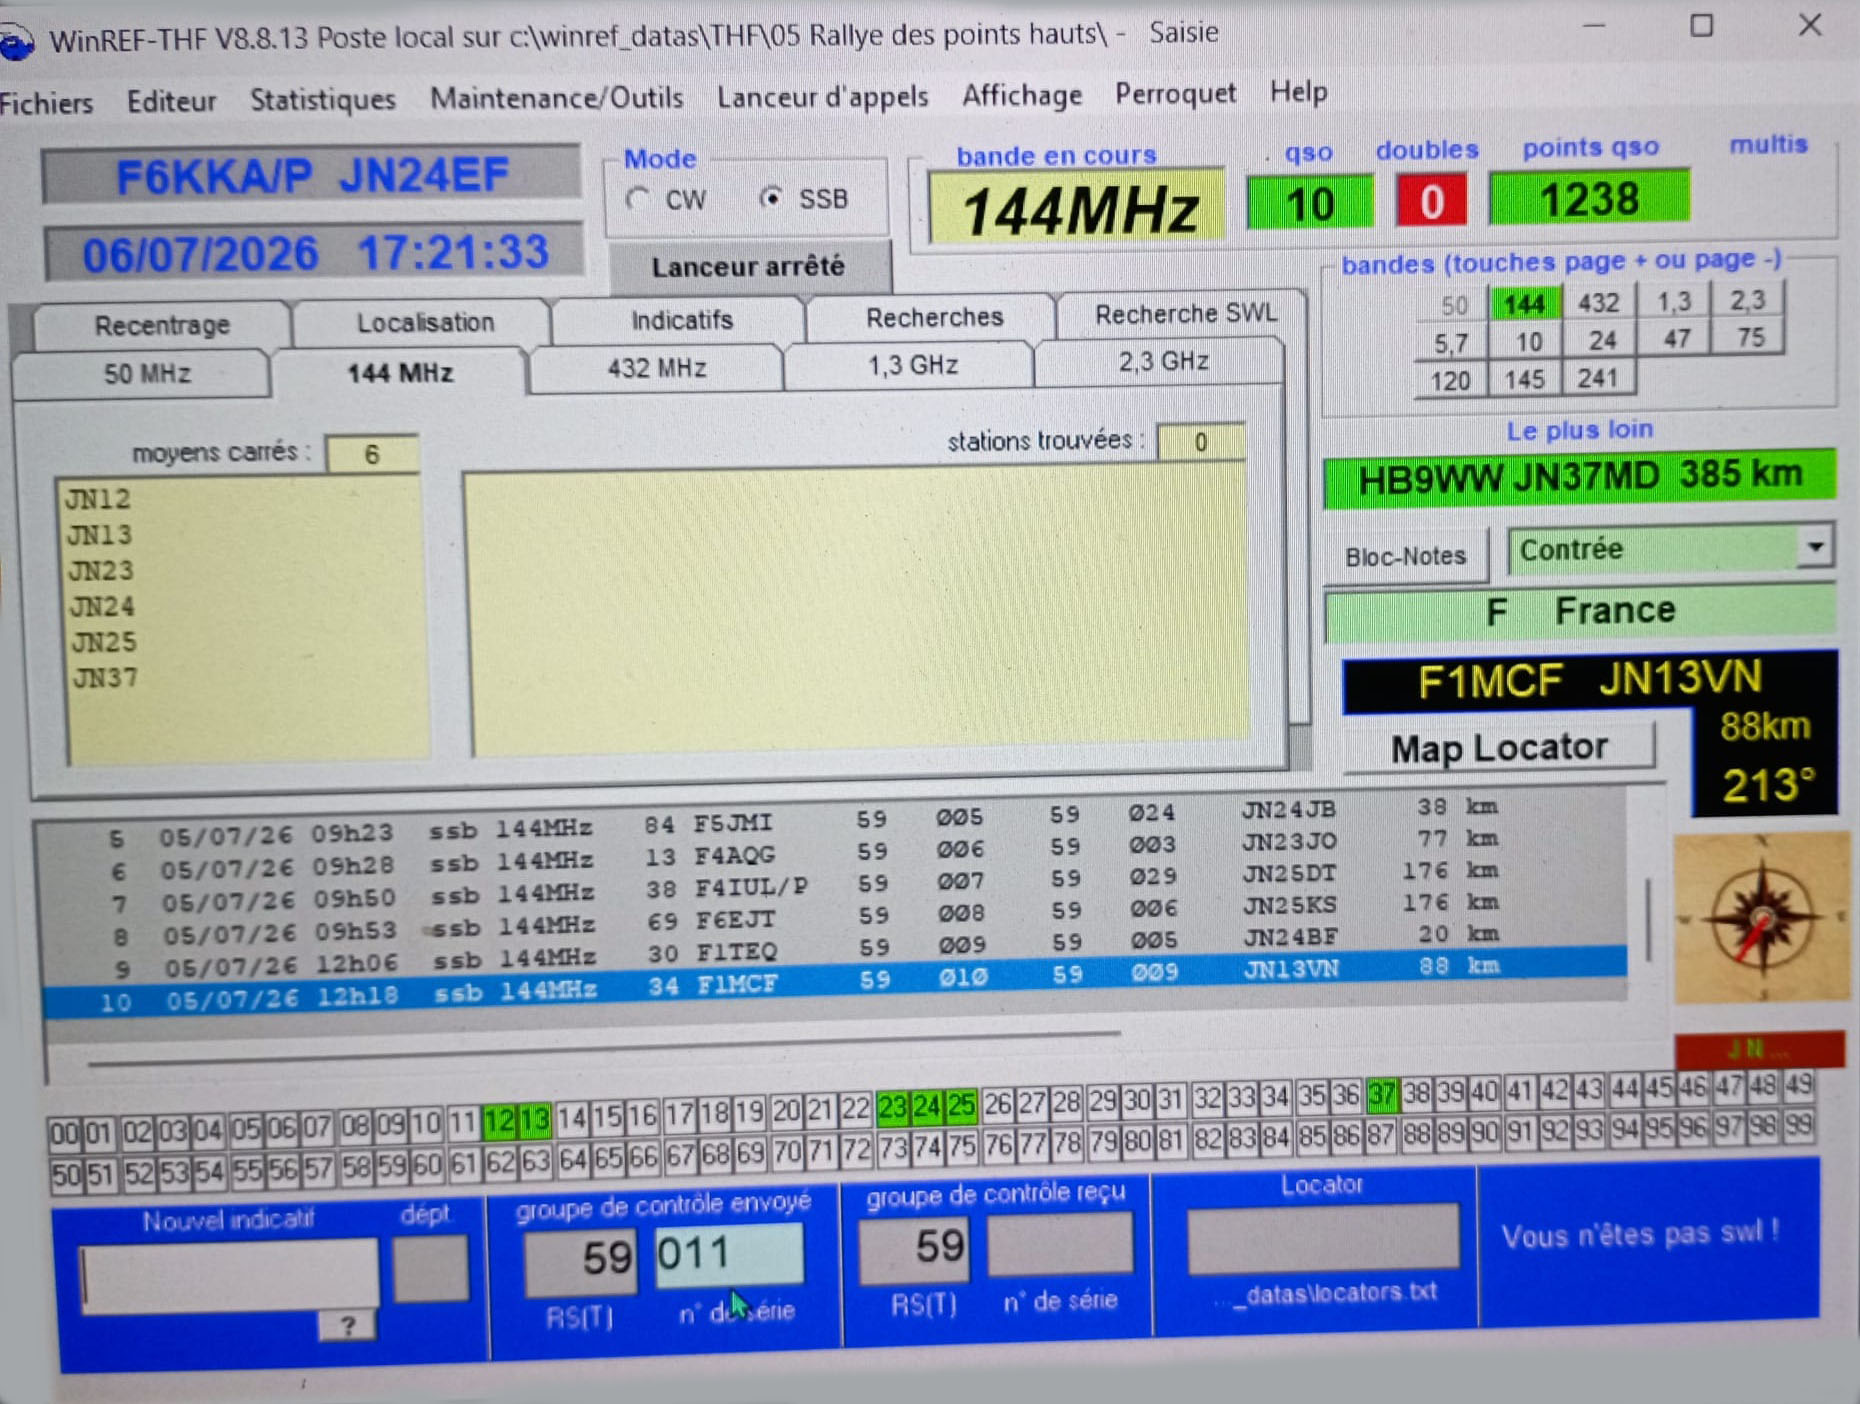This screenshot has width=1860, height=1404.
Task: Open the Maintenance/Outils menu
Action: click(x=556, y=97)
